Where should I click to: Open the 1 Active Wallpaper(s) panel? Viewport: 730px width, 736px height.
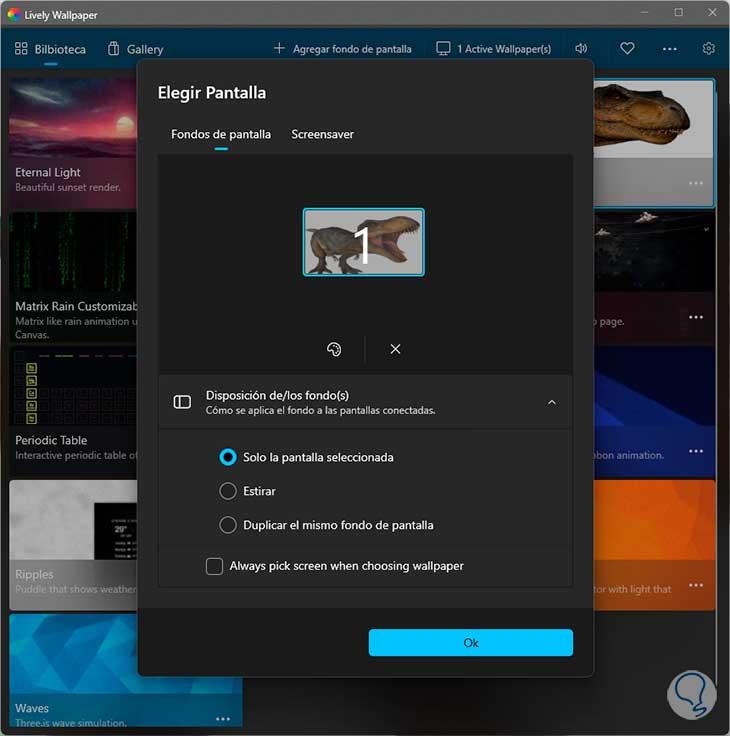pyautogui.click(x=493, y=49)
